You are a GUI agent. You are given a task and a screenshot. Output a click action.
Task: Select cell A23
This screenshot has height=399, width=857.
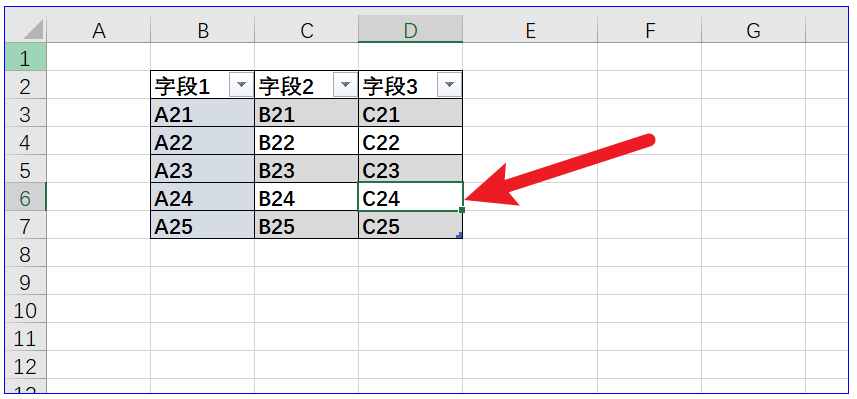[203, 169]
